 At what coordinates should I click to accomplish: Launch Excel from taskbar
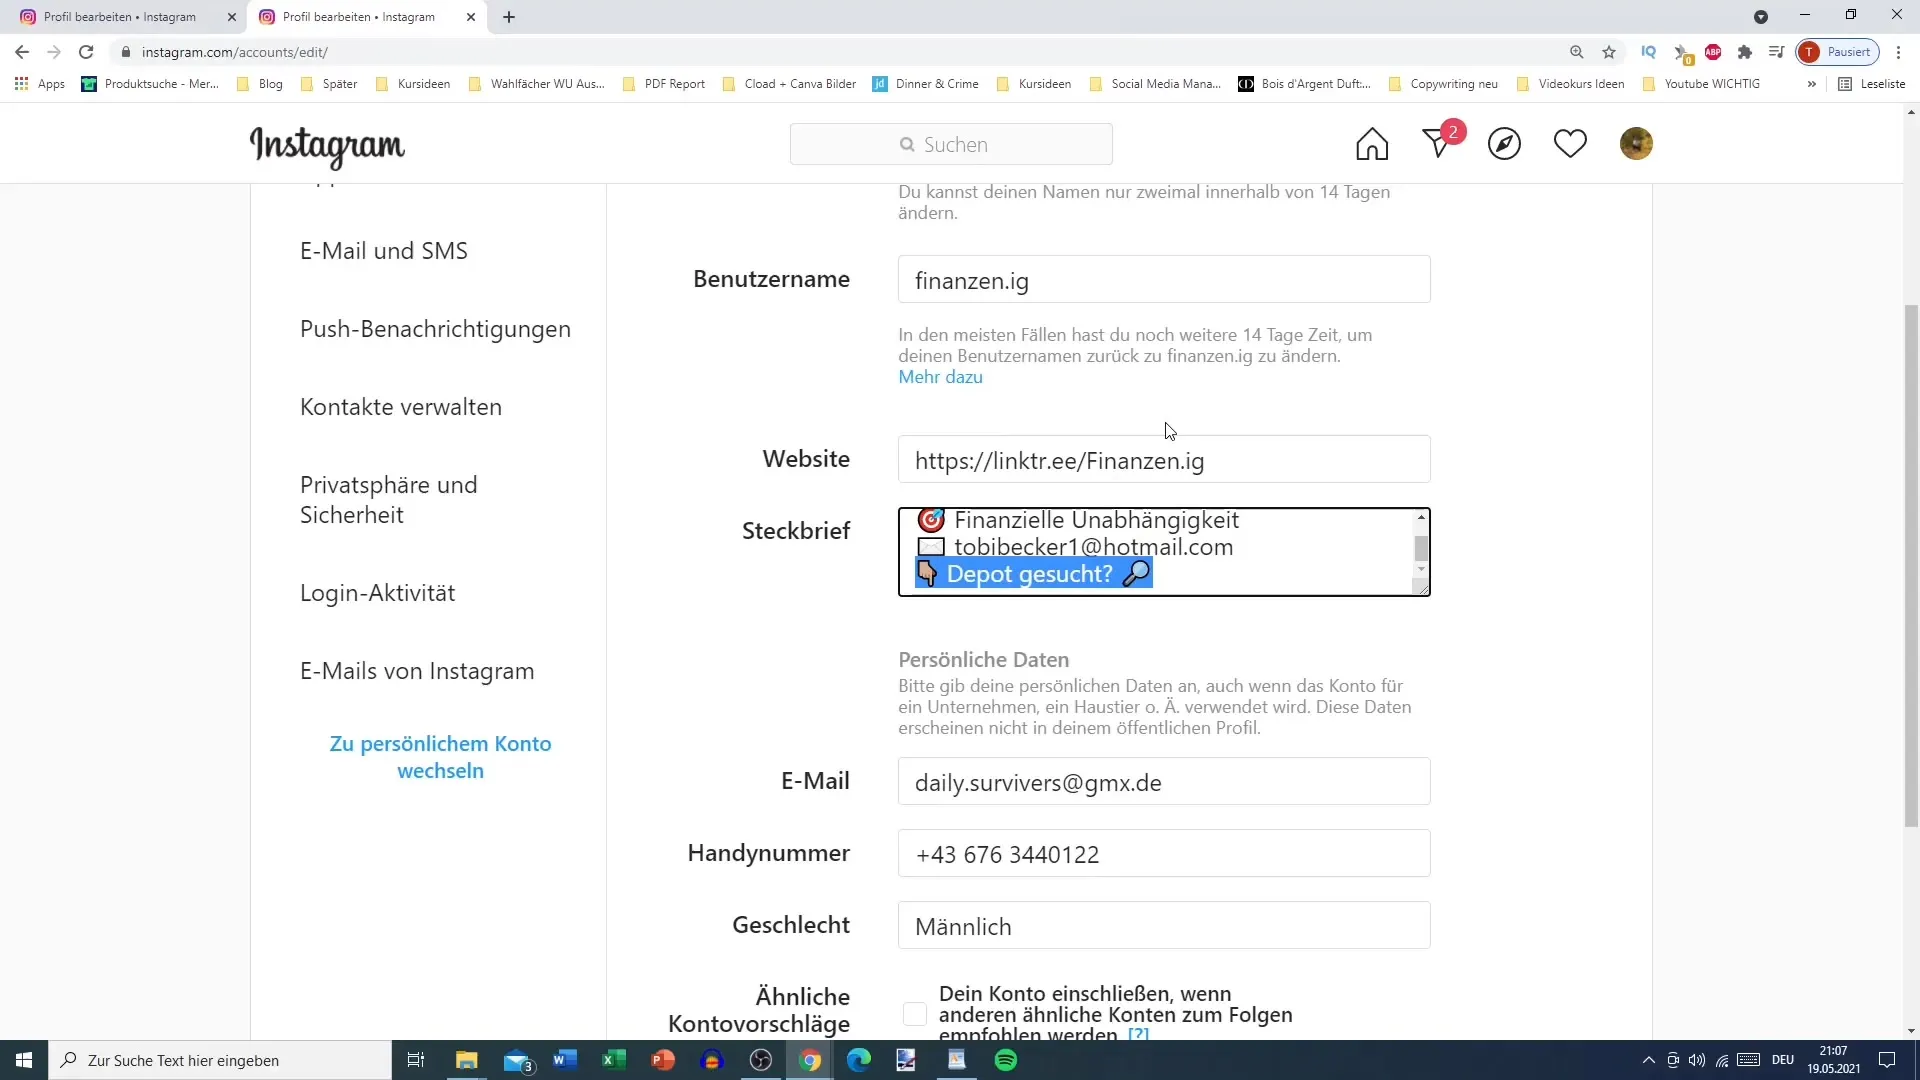click(x=614, y=1060)
